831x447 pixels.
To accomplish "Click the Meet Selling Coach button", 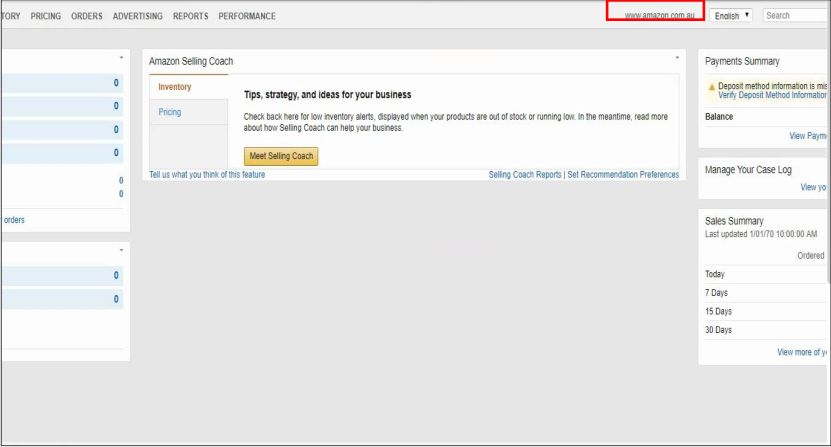I will pyautogui.click(x=281, y=156).
